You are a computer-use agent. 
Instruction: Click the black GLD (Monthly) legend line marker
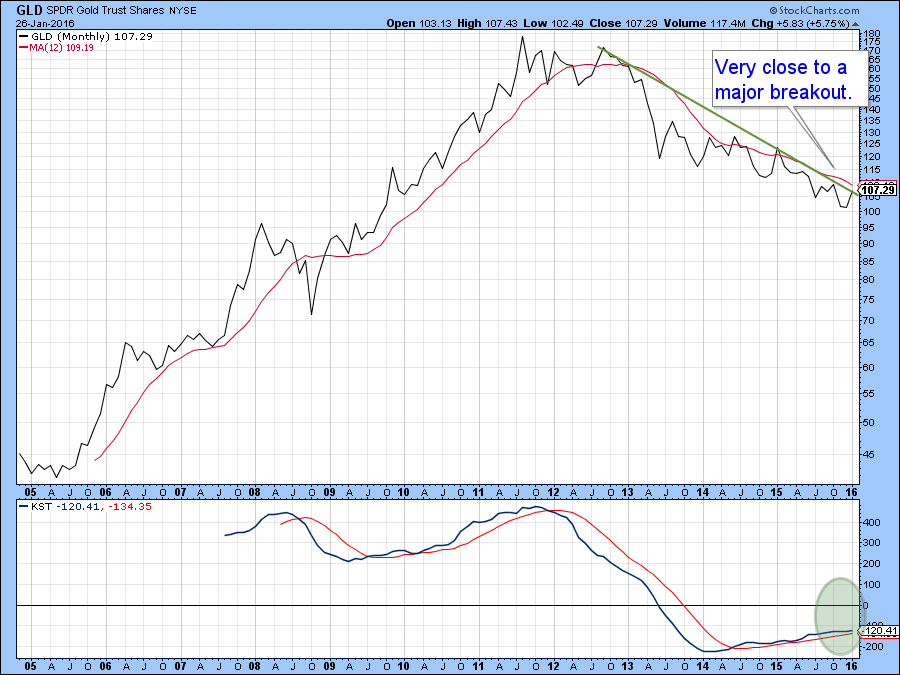coord(24,36)
